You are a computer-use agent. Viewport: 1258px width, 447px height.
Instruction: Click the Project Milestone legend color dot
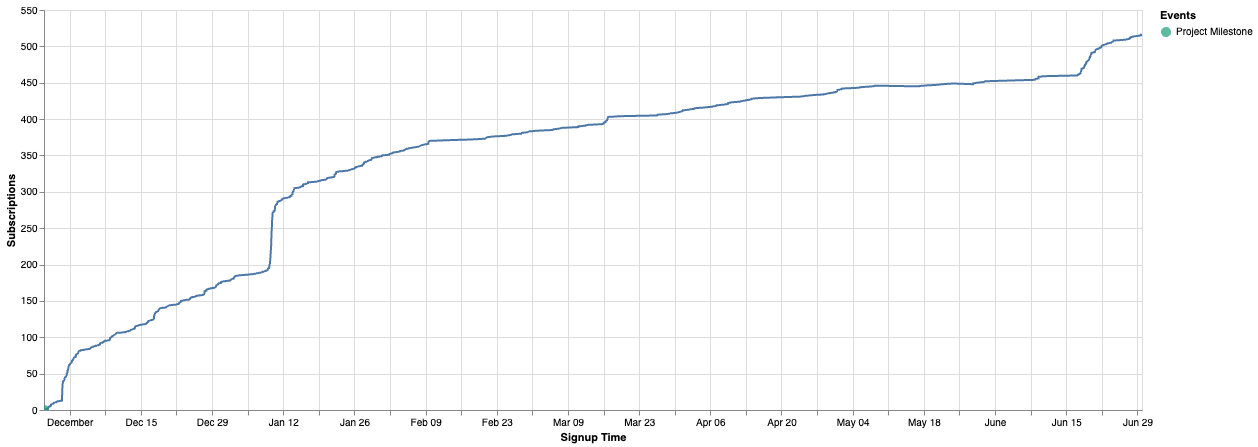1166,32
